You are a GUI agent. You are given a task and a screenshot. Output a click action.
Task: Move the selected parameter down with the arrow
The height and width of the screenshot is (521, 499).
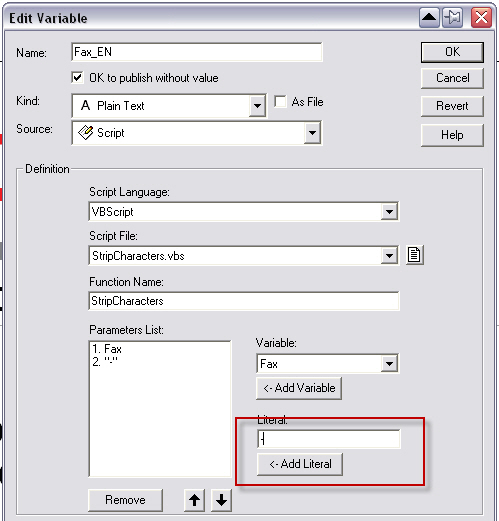pos(221,500)
